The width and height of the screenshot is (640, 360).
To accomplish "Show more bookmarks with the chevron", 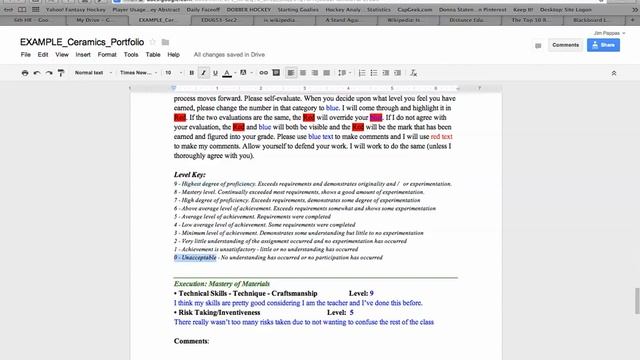I will tap(635, 9).
